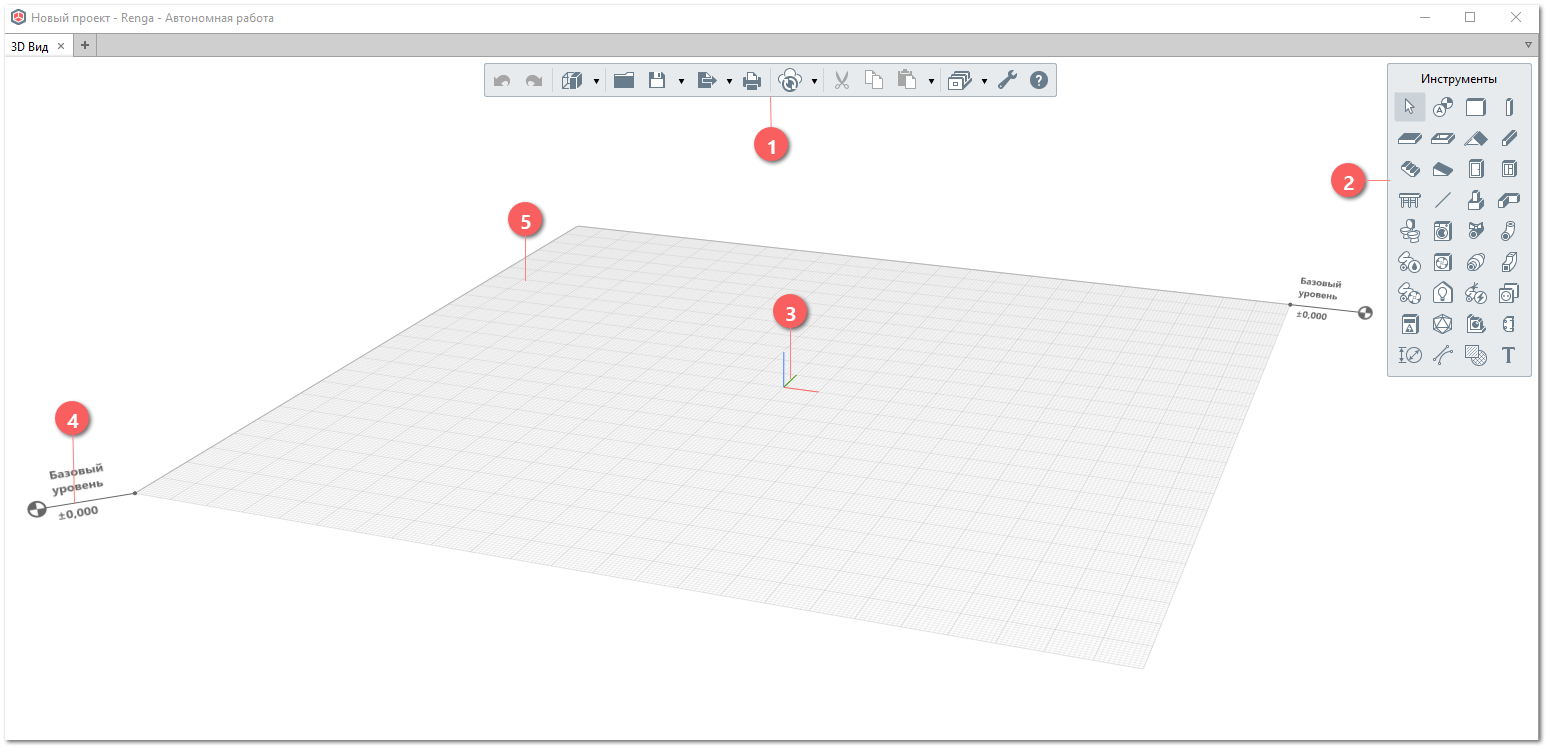Expand the export options dropdown arrow
1548x749 pixels.
[x=729, y=81]
